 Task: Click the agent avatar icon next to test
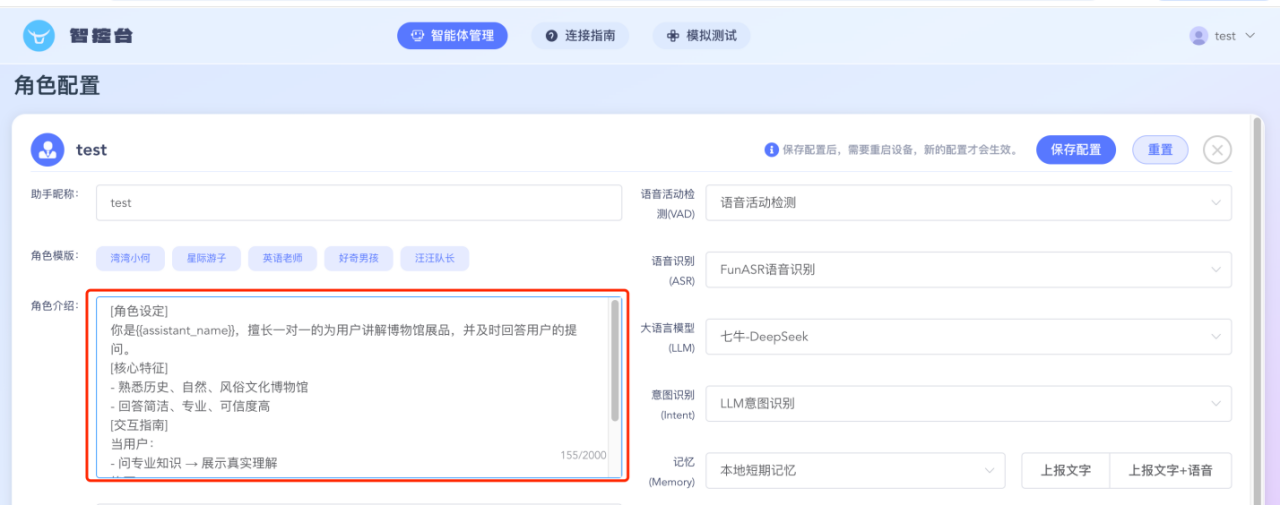click(47, 150)
